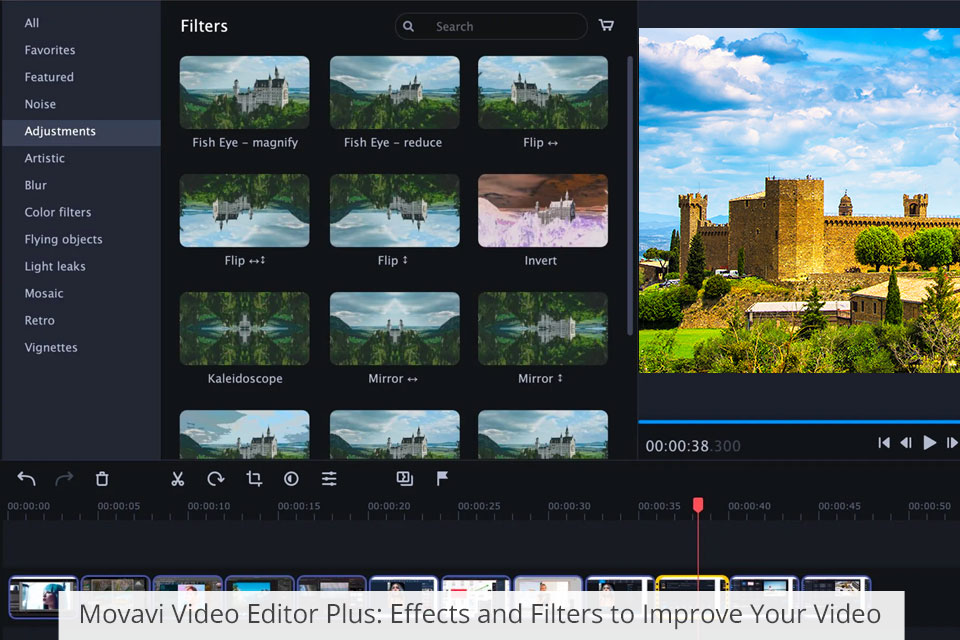Open clip properties sliders icon
Viewport: 960px width, 640px height.
tap(329, 478)
